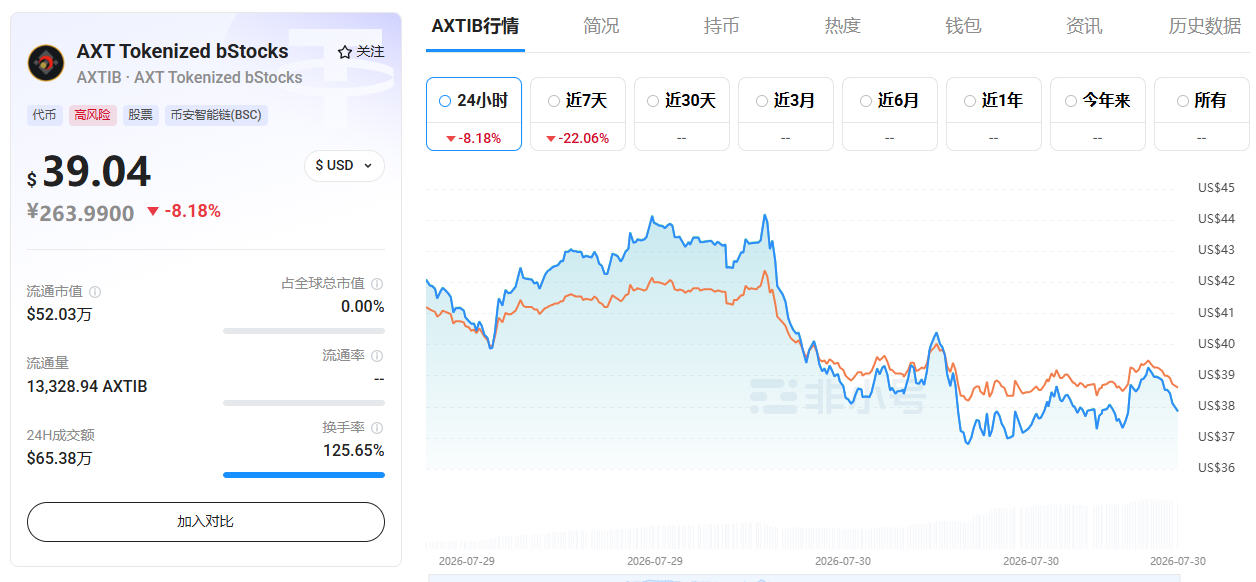The width and height of the screenshot is (1256, 582).
Task: Select the 近1年 time range radio
Action: pyautogui.click(x=970, y=101)
